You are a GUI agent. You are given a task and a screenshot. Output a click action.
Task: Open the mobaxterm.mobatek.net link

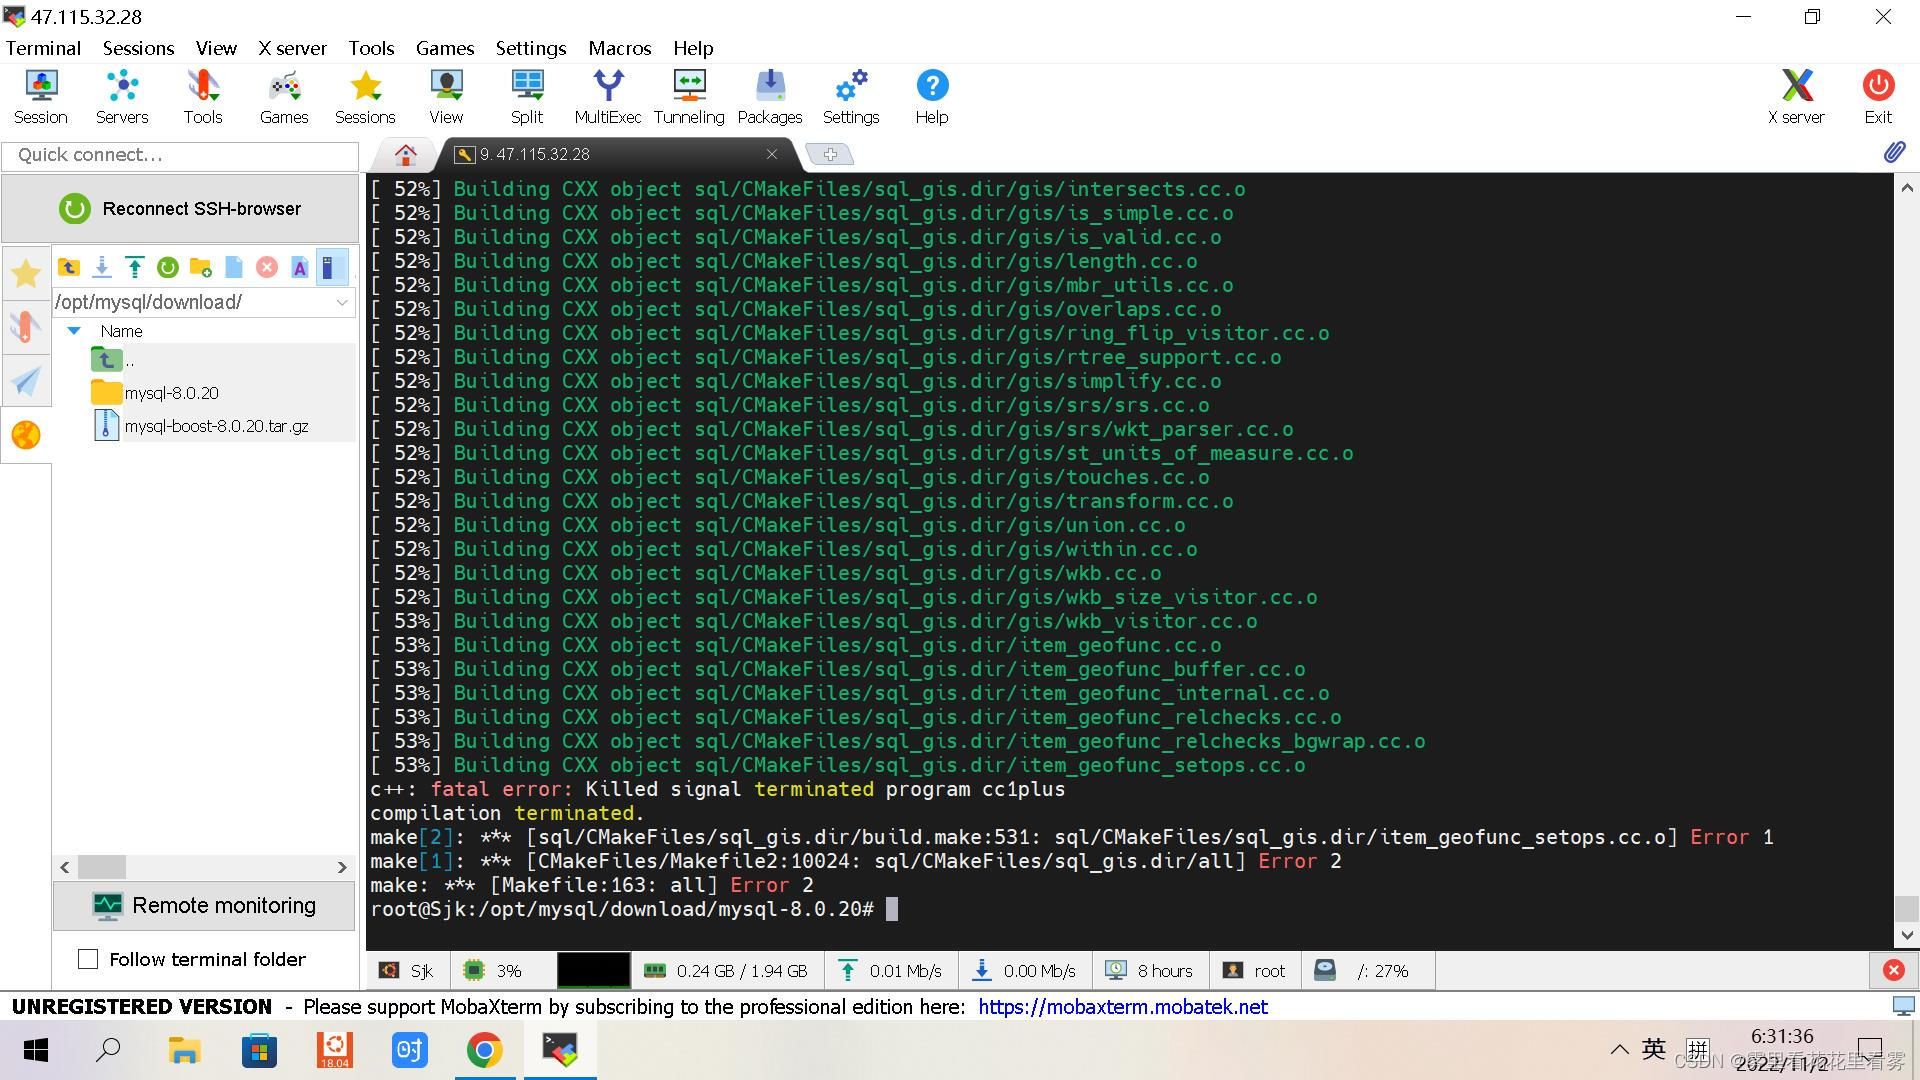pyautogui.click(x=1123, y=1007)
